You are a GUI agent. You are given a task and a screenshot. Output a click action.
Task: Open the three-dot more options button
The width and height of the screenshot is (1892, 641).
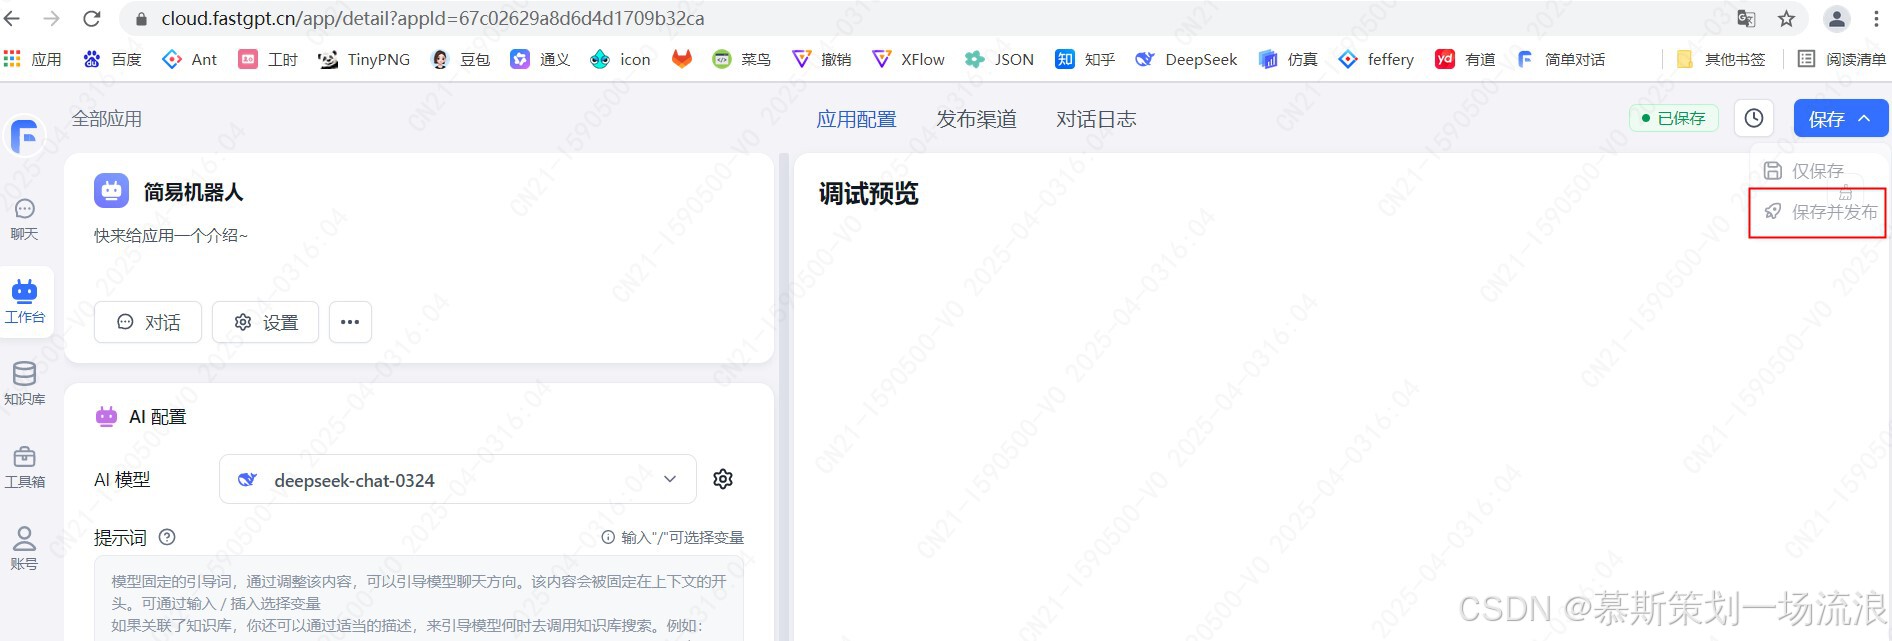point(350,322)
